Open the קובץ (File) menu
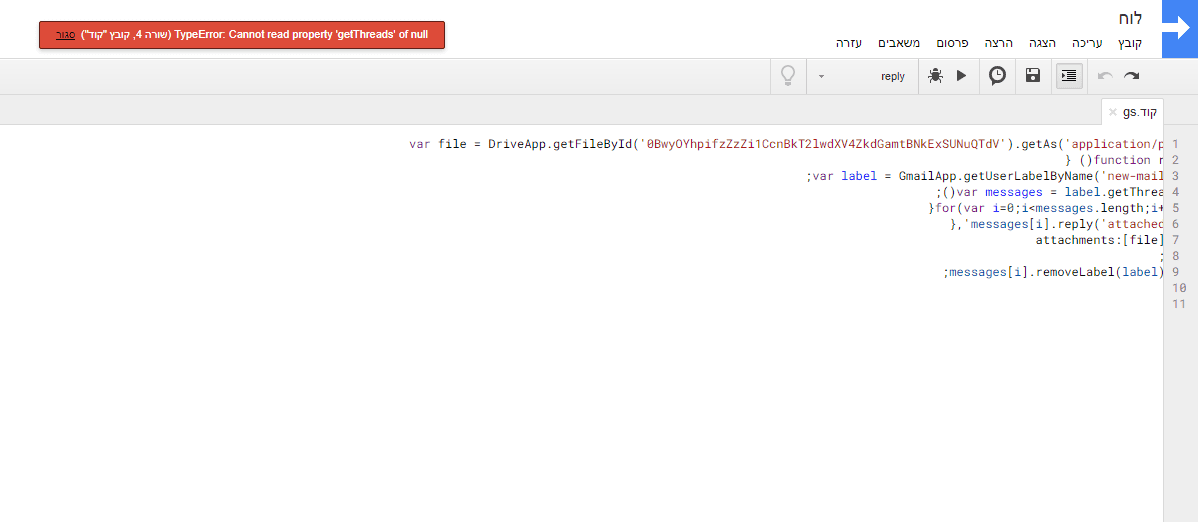 pos(1130,43)
